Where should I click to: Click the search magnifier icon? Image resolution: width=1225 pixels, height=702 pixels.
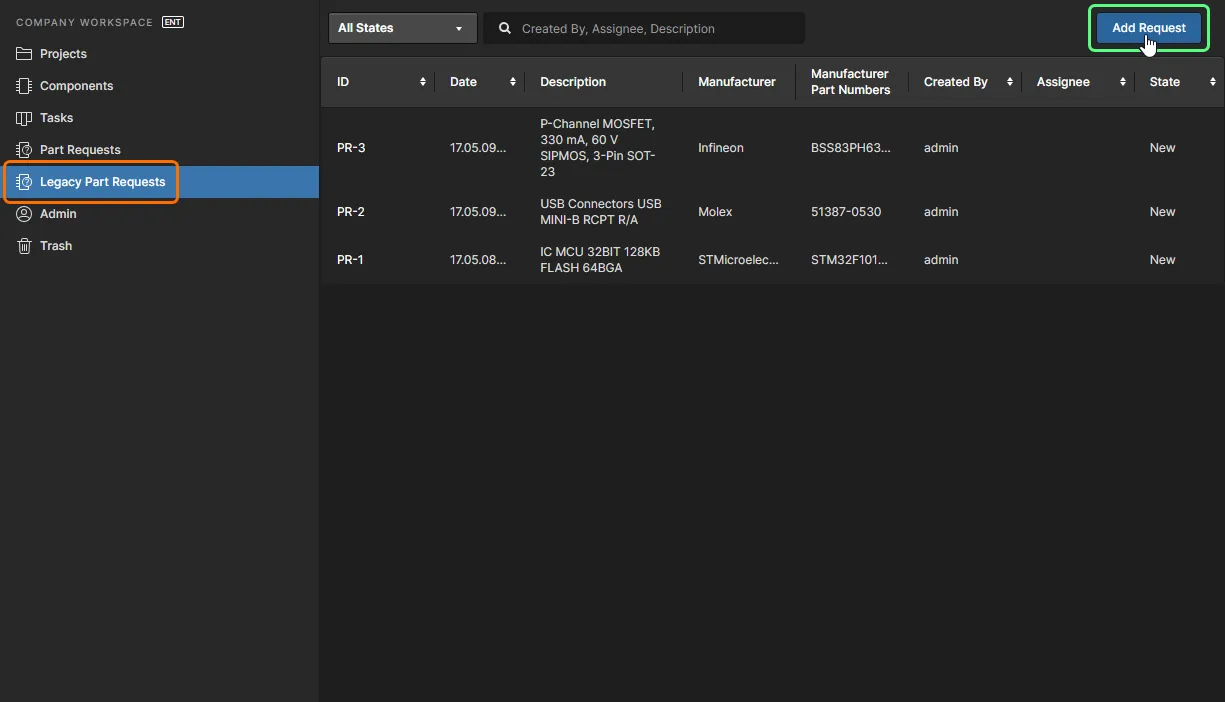(x=505, y=29)
